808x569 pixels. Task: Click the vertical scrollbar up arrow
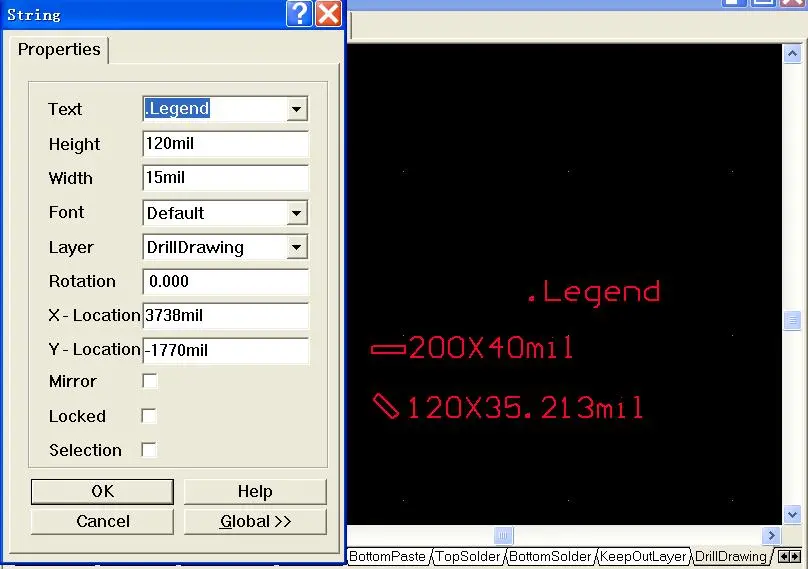792,54
